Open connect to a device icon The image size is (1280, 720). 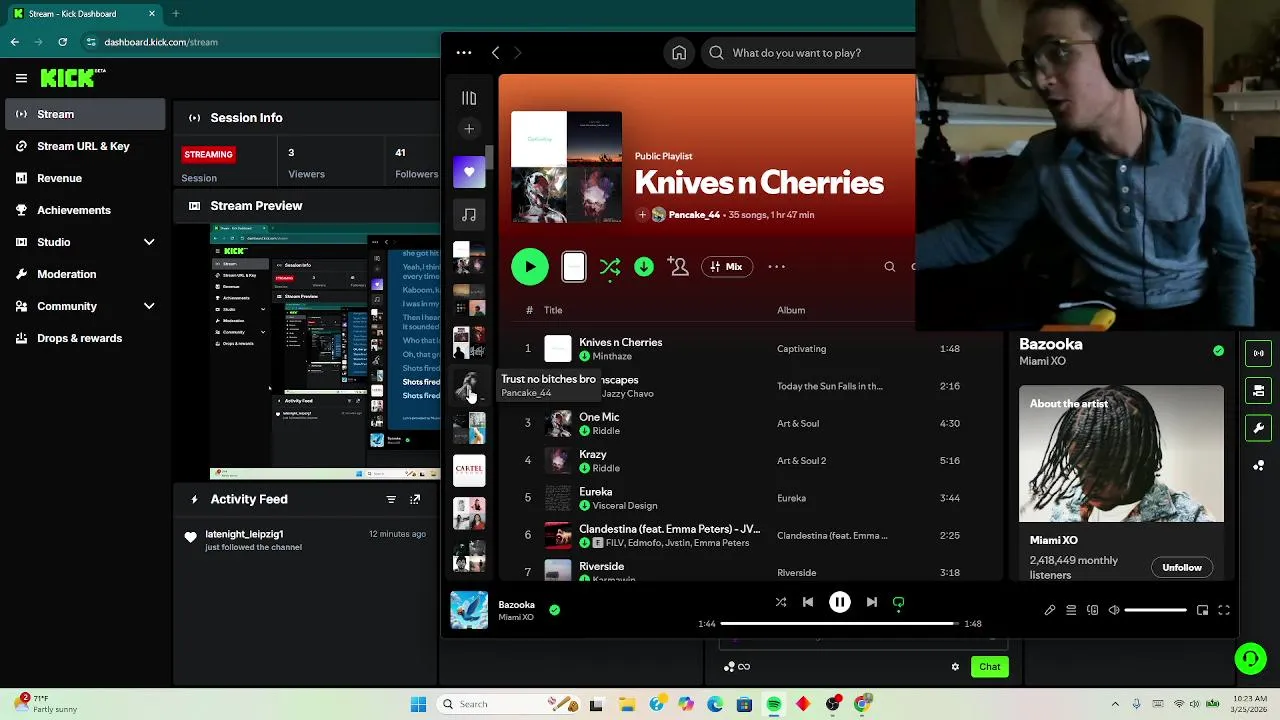click(x=1092, y=610)
